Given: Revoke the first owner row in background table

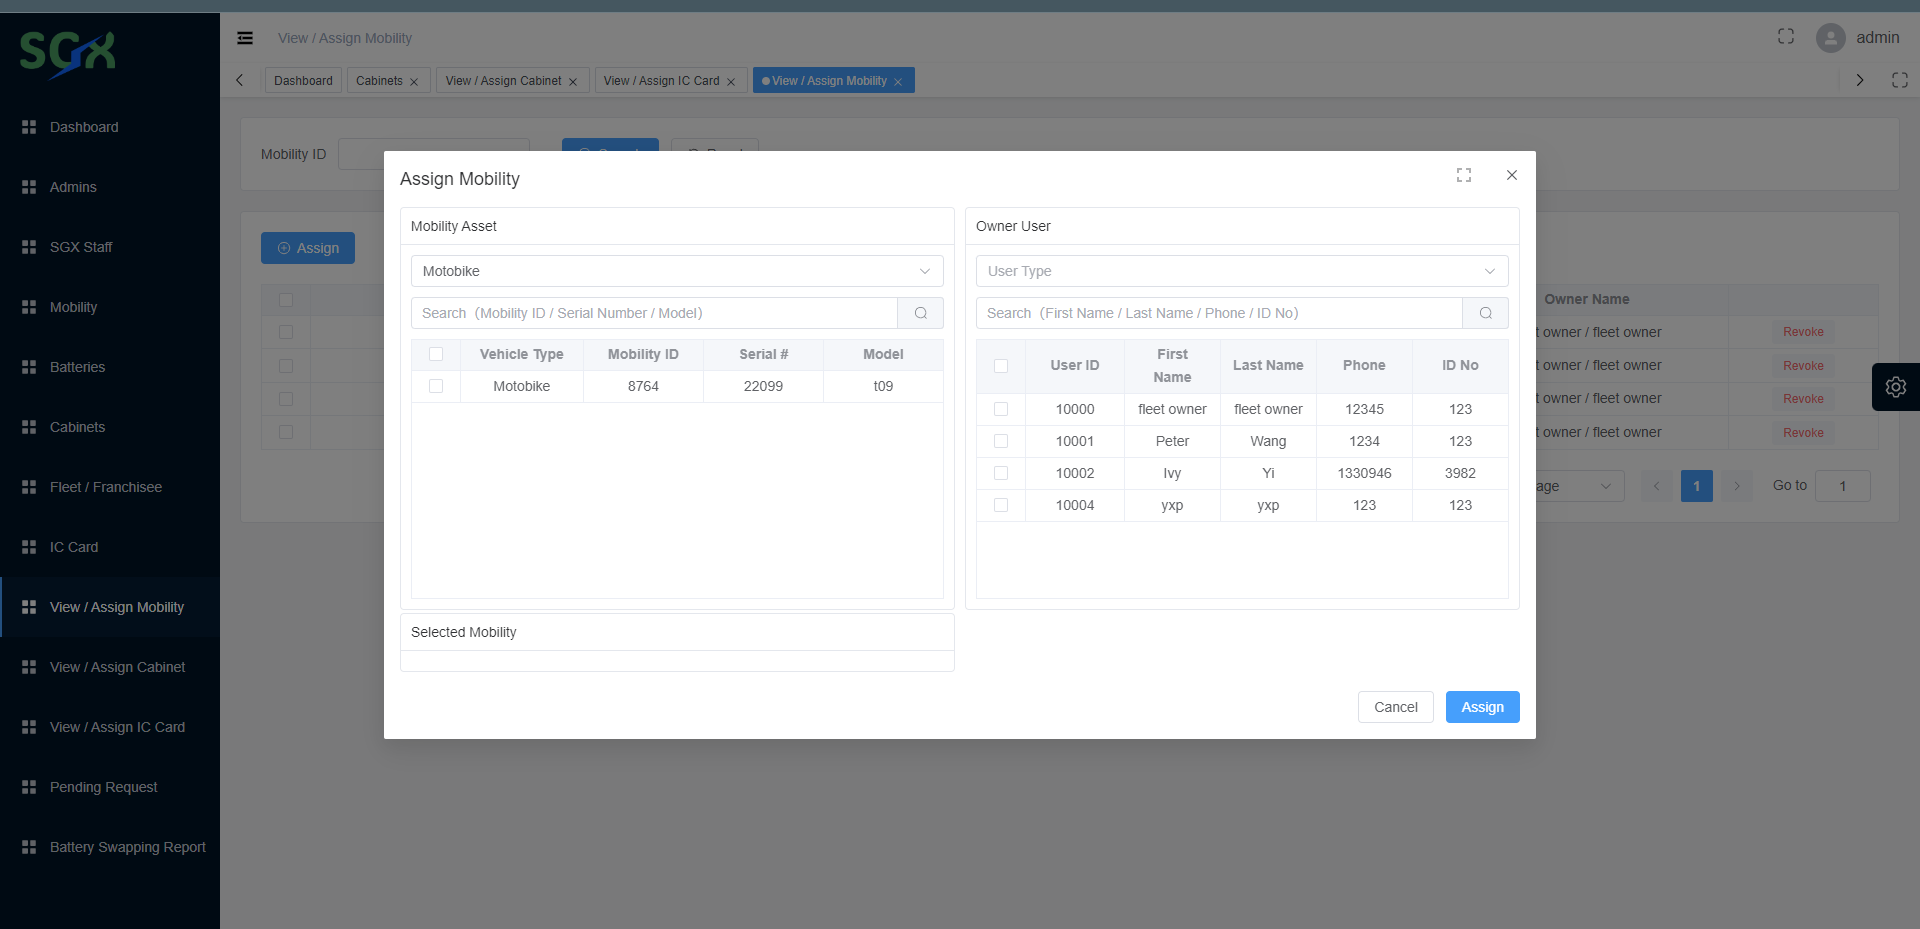Looking at the screenshot, I should click(1803, 332).
